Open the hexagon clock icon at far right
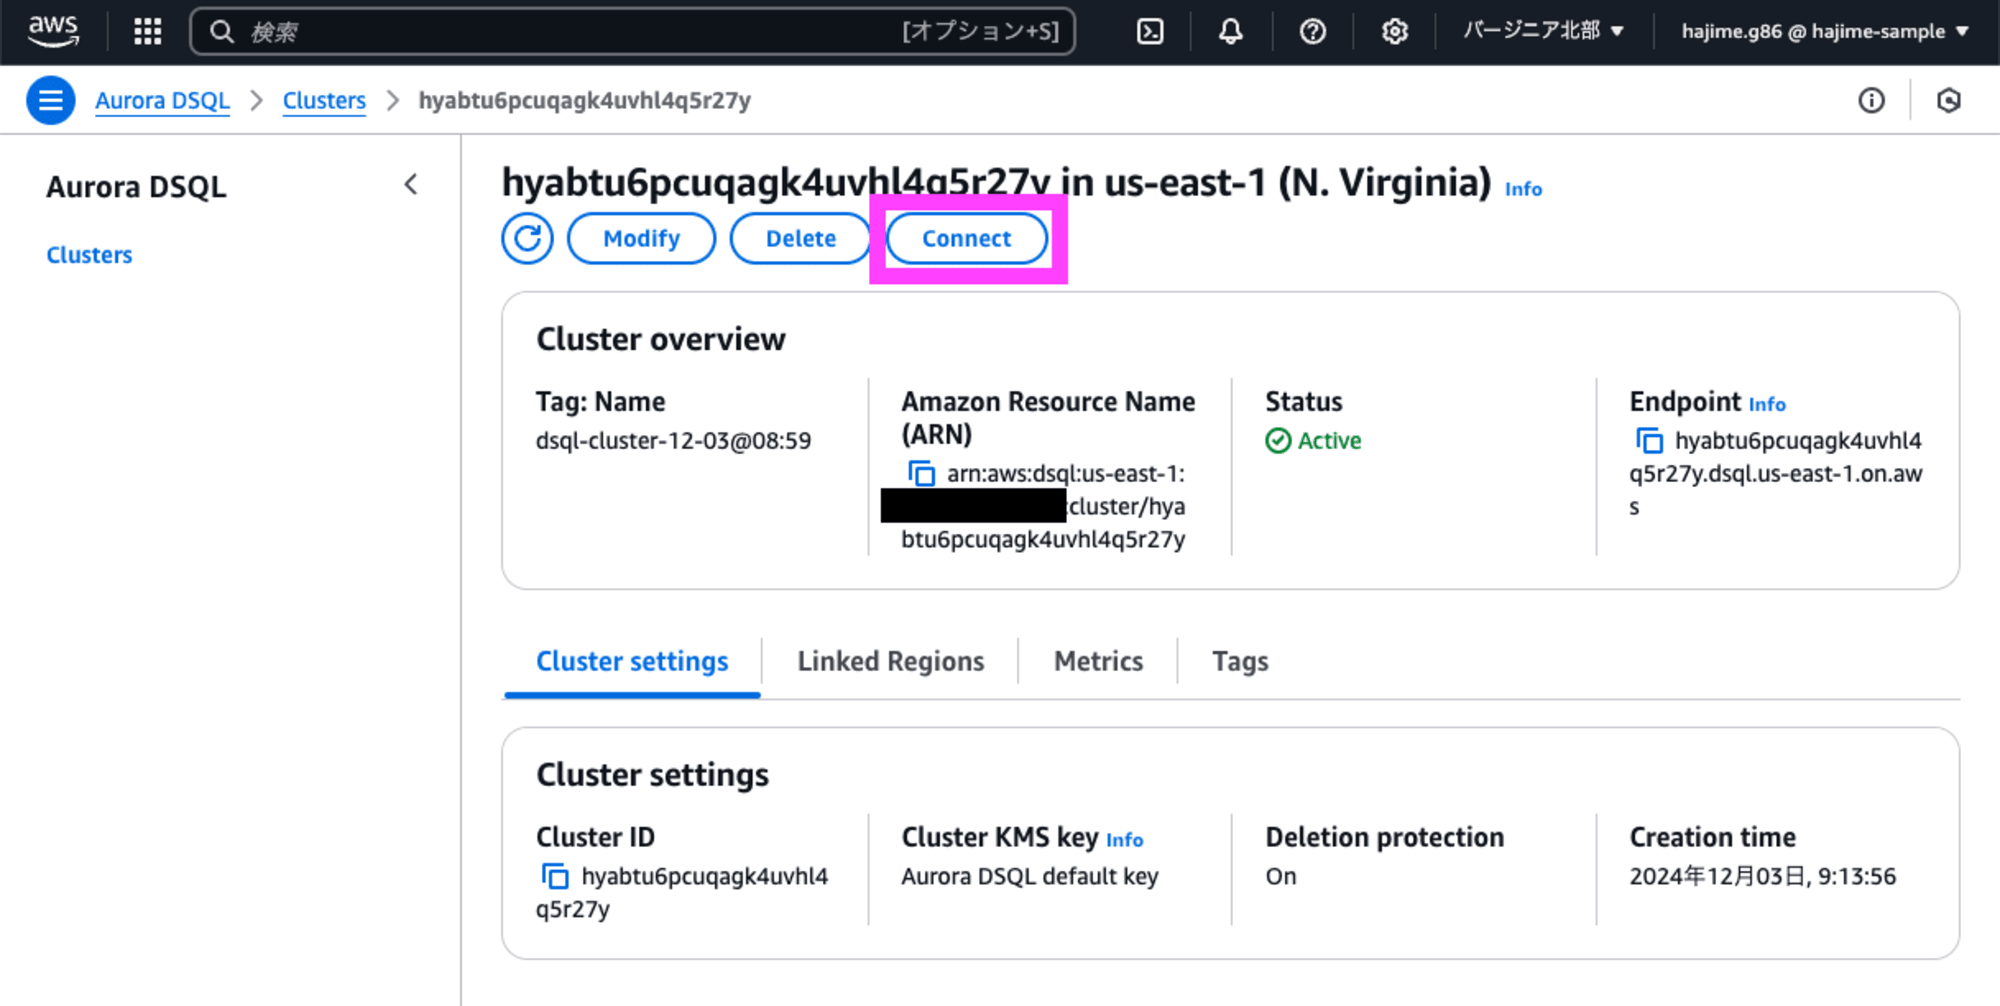 pyautogui.click(x=1949, y=100)
